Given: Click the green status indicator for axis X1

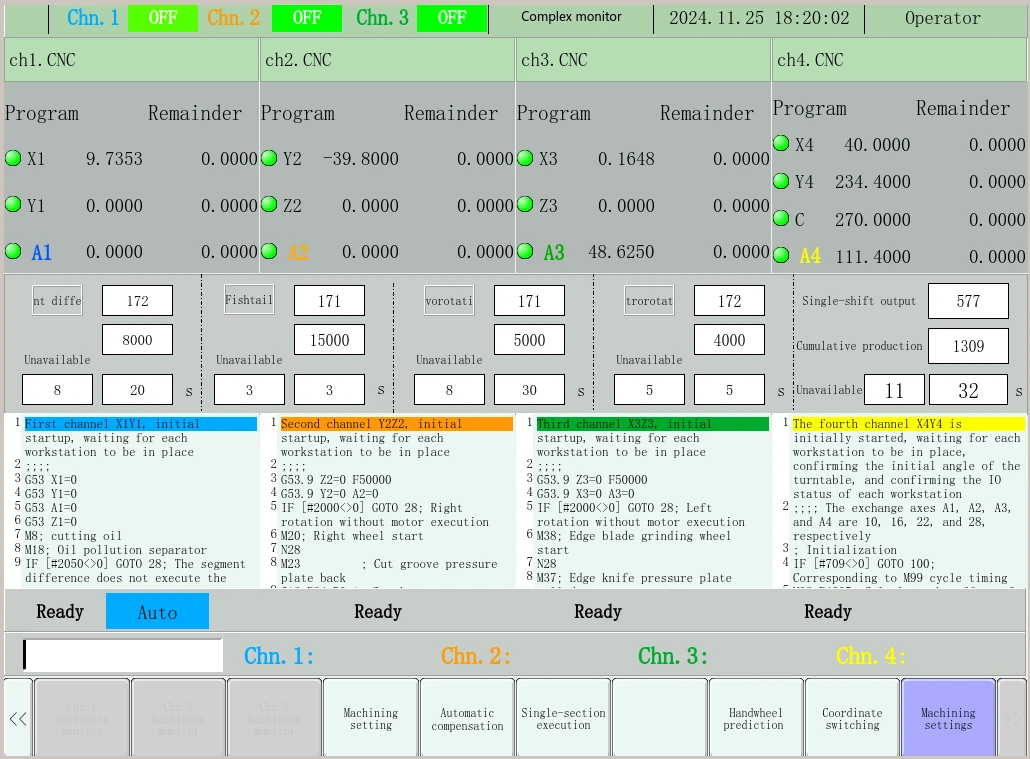Looking at the screenshot, I should coord(13,158).
